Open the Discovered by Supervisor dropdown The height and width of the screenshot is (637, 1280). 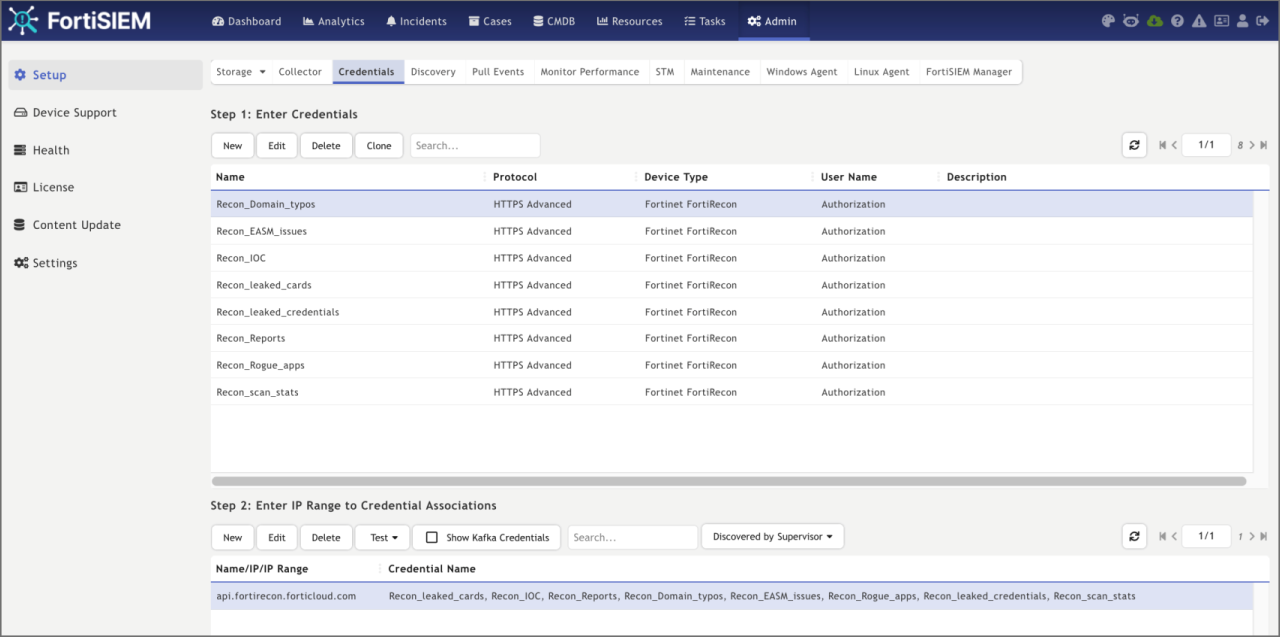(772, 536)
